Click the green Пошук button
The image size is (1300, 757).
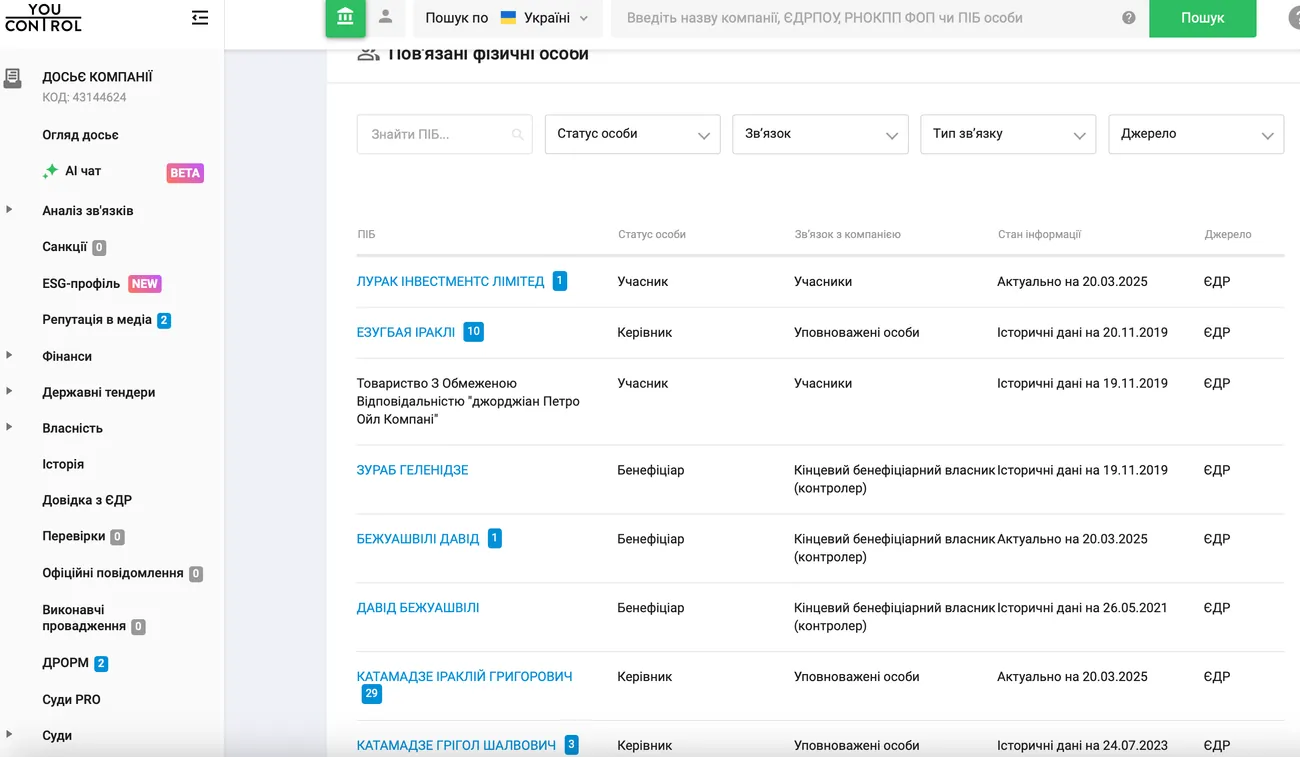pos(1202,18)
